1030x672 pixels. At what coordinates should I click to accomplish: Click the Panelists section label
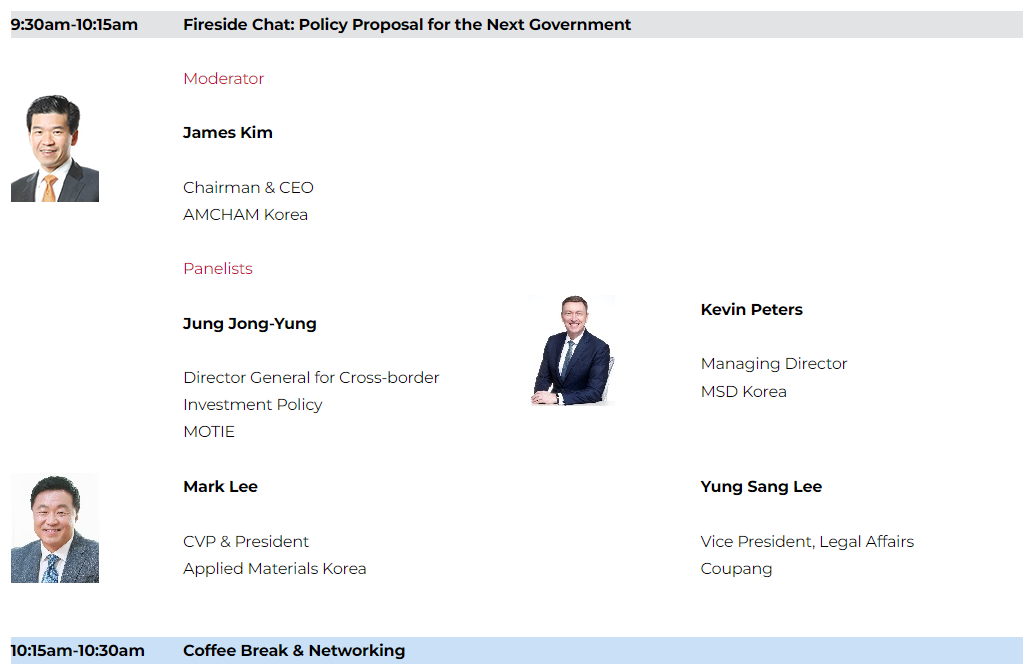pyautogui.click(x=217, y=269)
